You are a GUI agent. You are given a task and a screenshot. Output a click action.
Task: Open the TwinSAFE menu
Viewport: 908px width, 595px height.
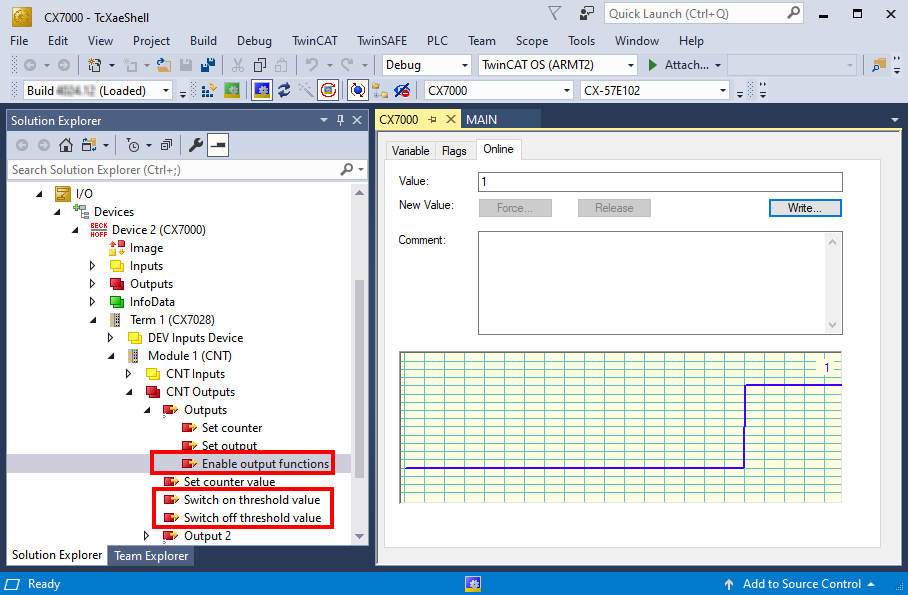click(382, 41)
